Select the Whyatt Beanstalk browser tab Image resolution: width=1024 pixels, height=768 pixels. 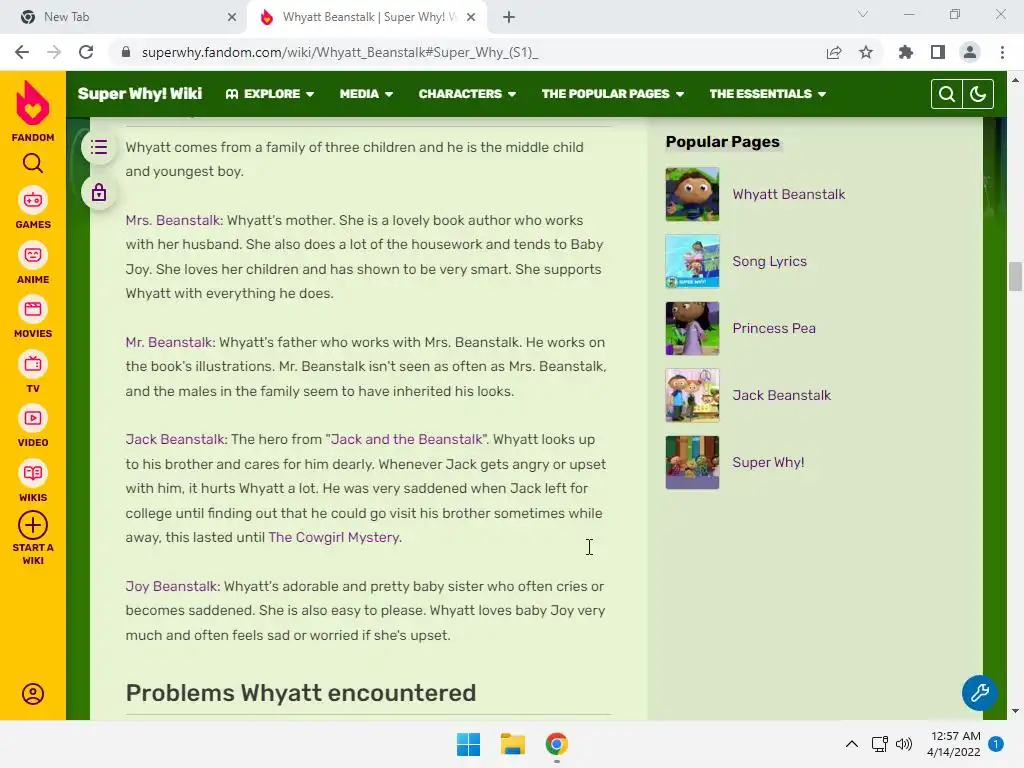click(368, 17)
